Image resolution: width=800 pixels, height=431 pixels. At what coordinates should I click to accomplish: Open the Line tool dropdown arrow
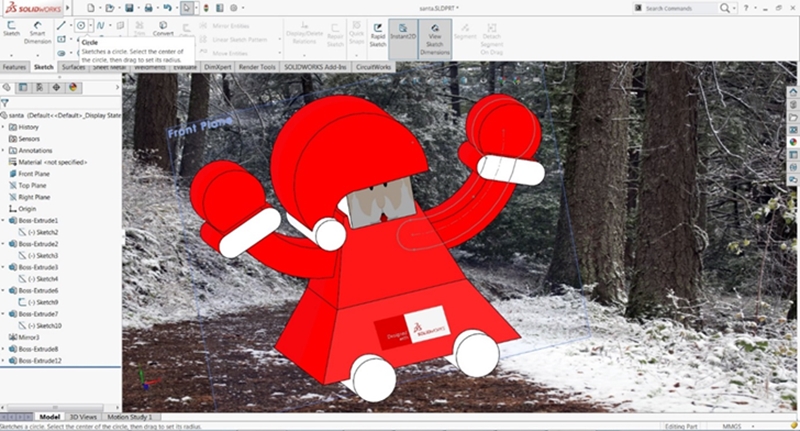pos(70,26)
